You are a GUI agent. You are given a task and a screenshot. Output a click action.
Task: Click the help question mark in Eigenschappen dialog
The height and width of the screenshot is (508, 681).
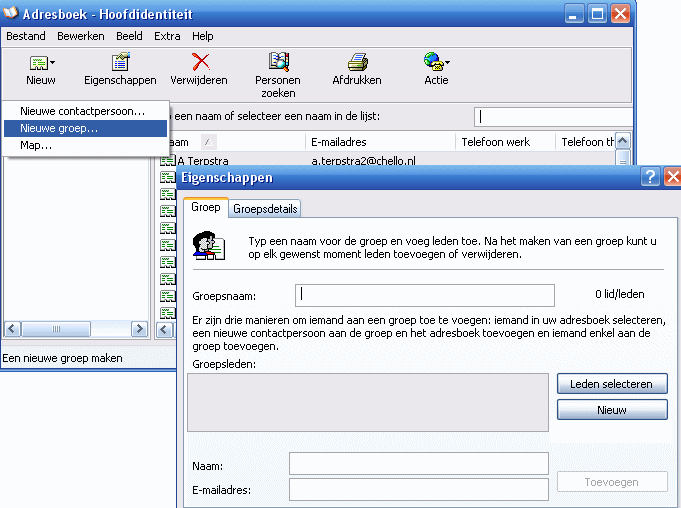[651, 177]
